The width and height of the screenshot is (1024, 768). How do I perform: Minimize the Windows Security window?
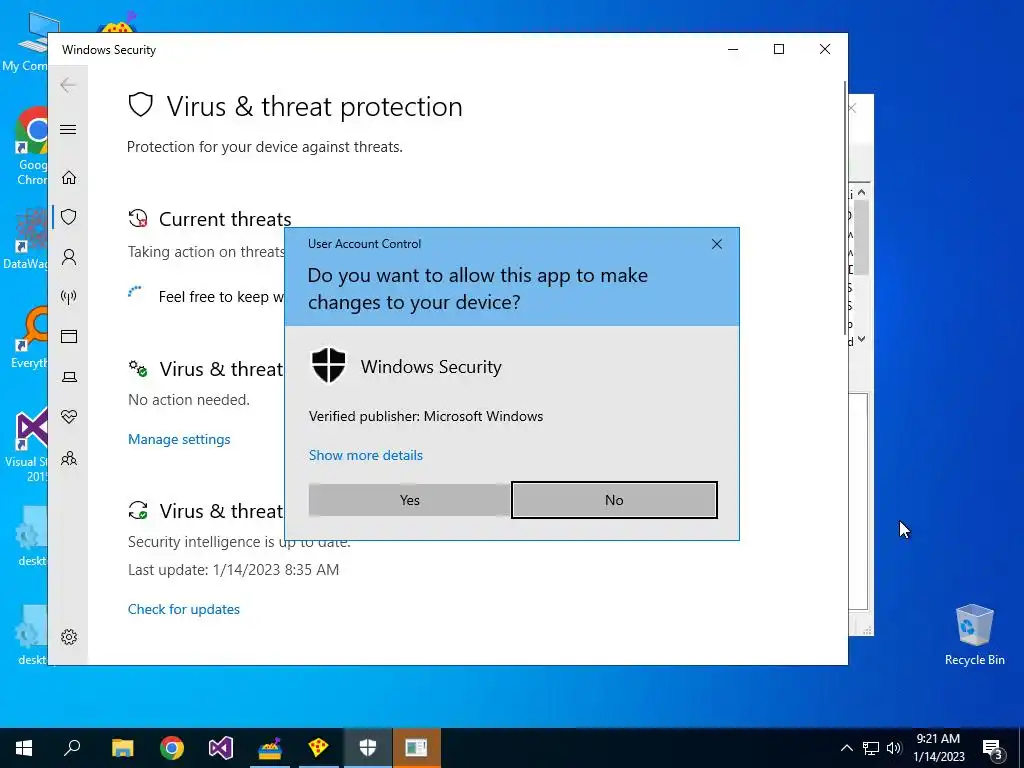733,50
